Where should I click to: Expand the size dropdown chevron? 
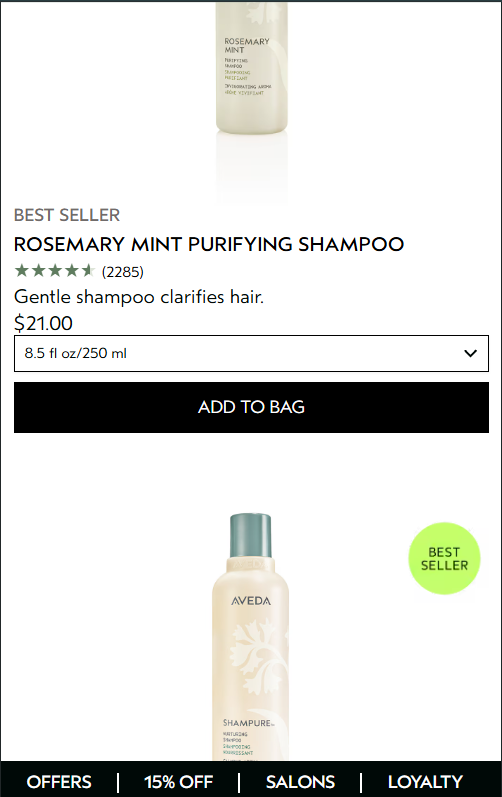coord(470,353)
